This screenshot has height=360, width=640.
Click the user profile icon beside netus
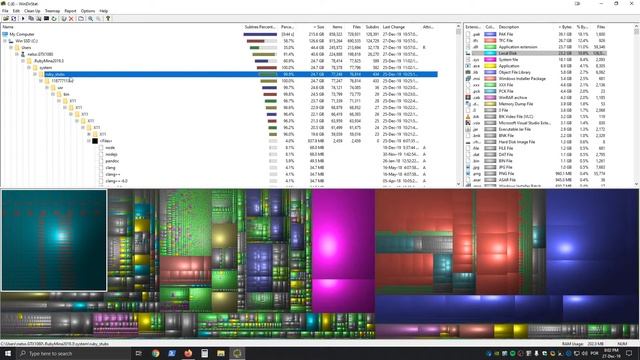pos(23,54)
